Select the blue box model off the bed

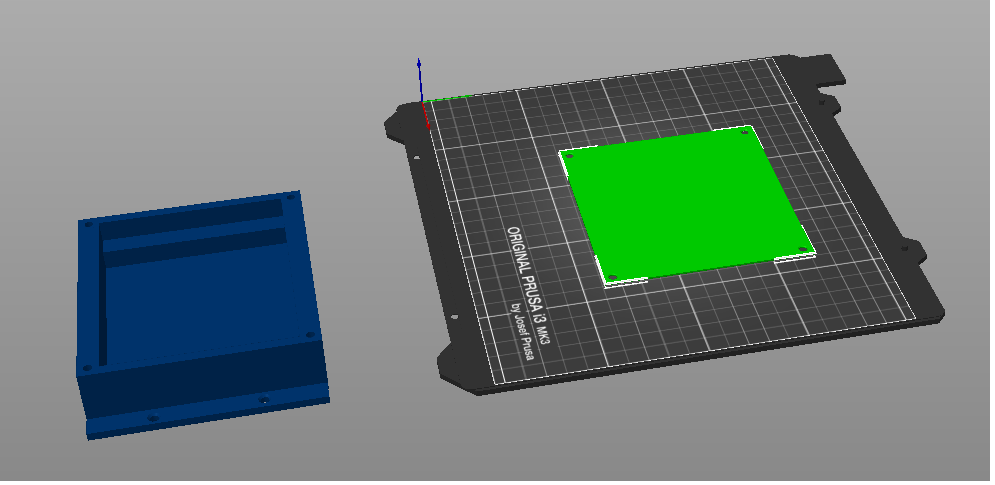202,315
